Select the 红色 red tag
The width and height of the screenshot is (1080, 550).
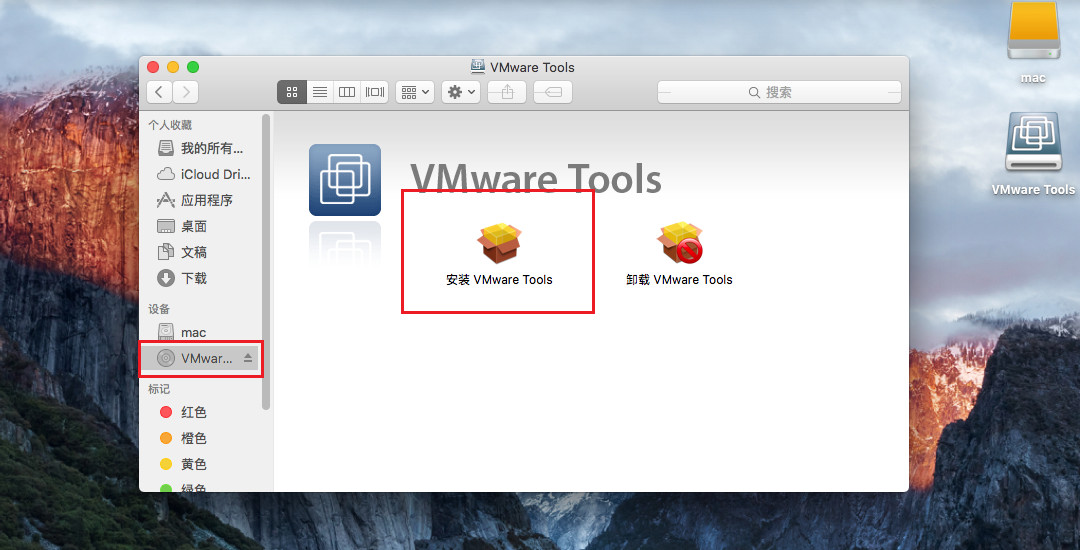pos(193,412)
